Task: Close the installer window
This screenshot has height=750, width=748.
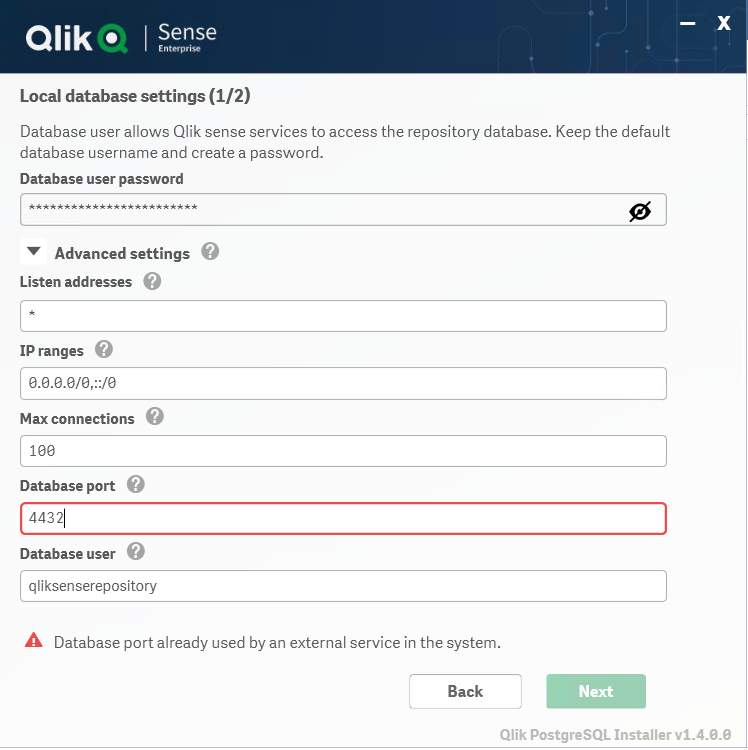Action: 724,23
